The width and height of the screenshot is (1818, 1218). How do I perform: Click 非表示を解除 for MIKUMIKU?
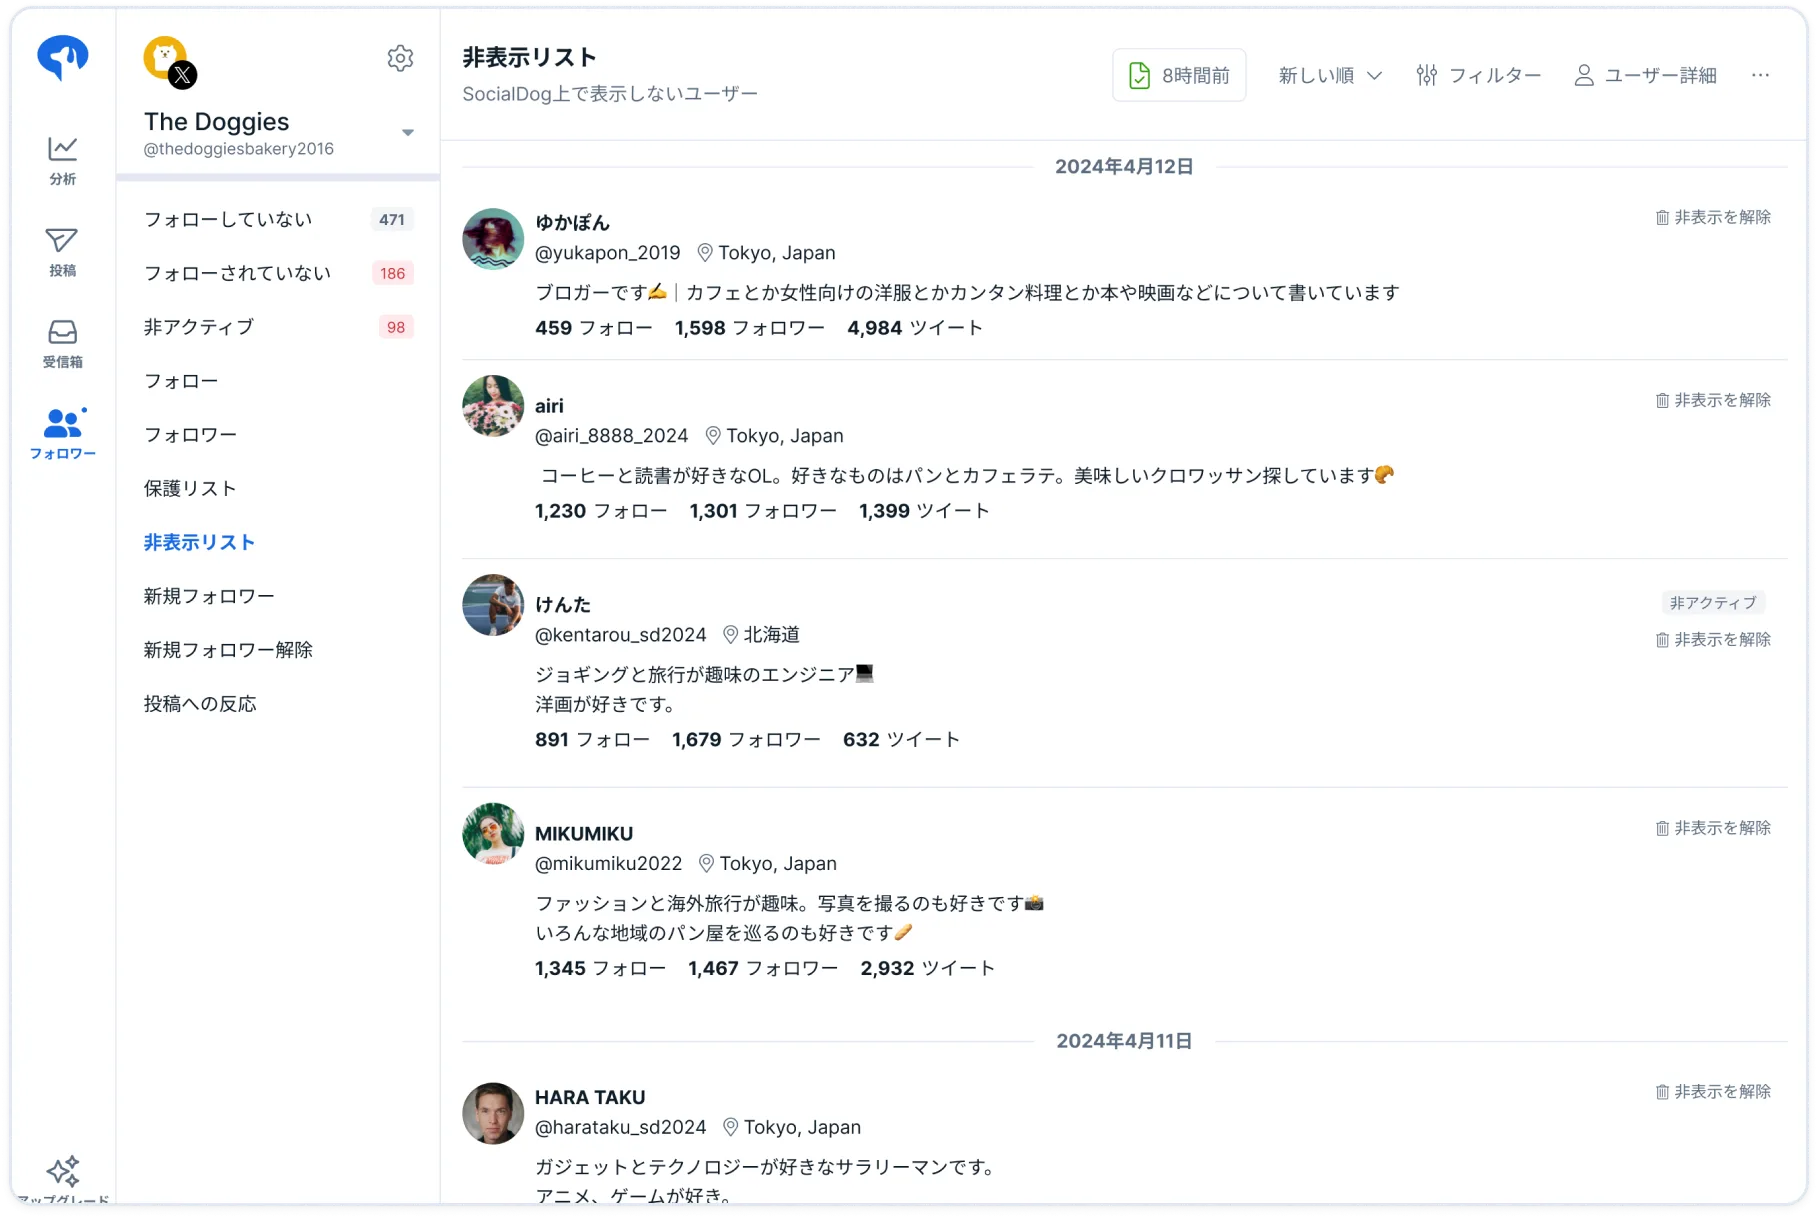point(1712,828)
